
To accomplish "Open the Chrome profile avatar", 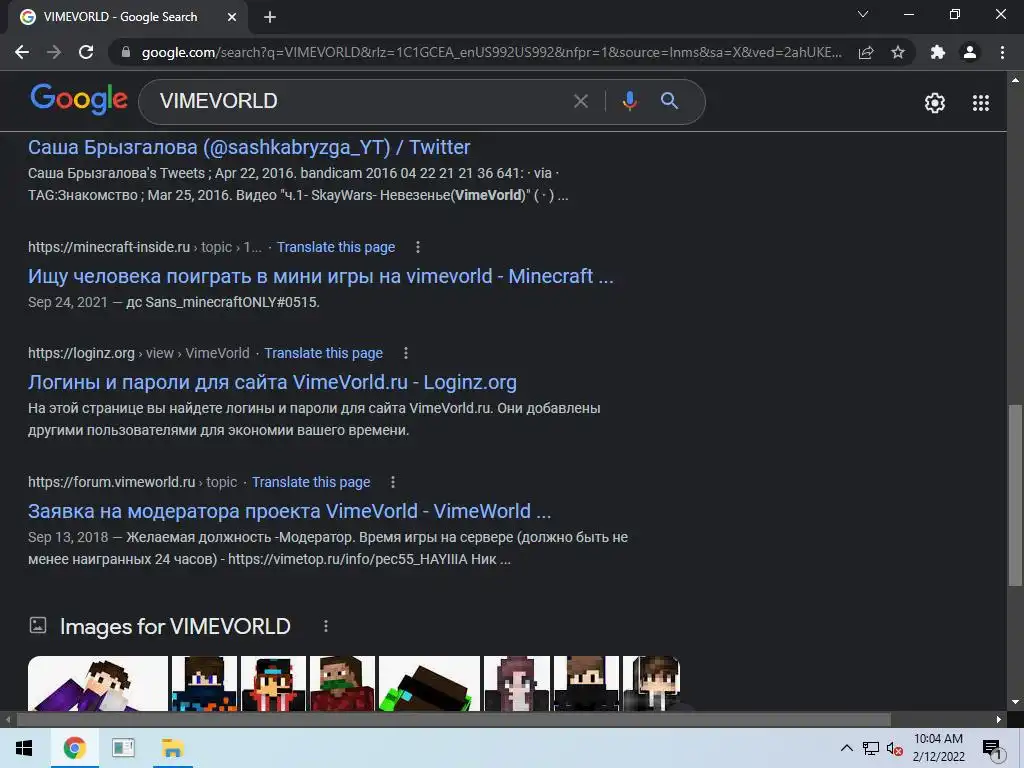I will click(x=970, y=52).
